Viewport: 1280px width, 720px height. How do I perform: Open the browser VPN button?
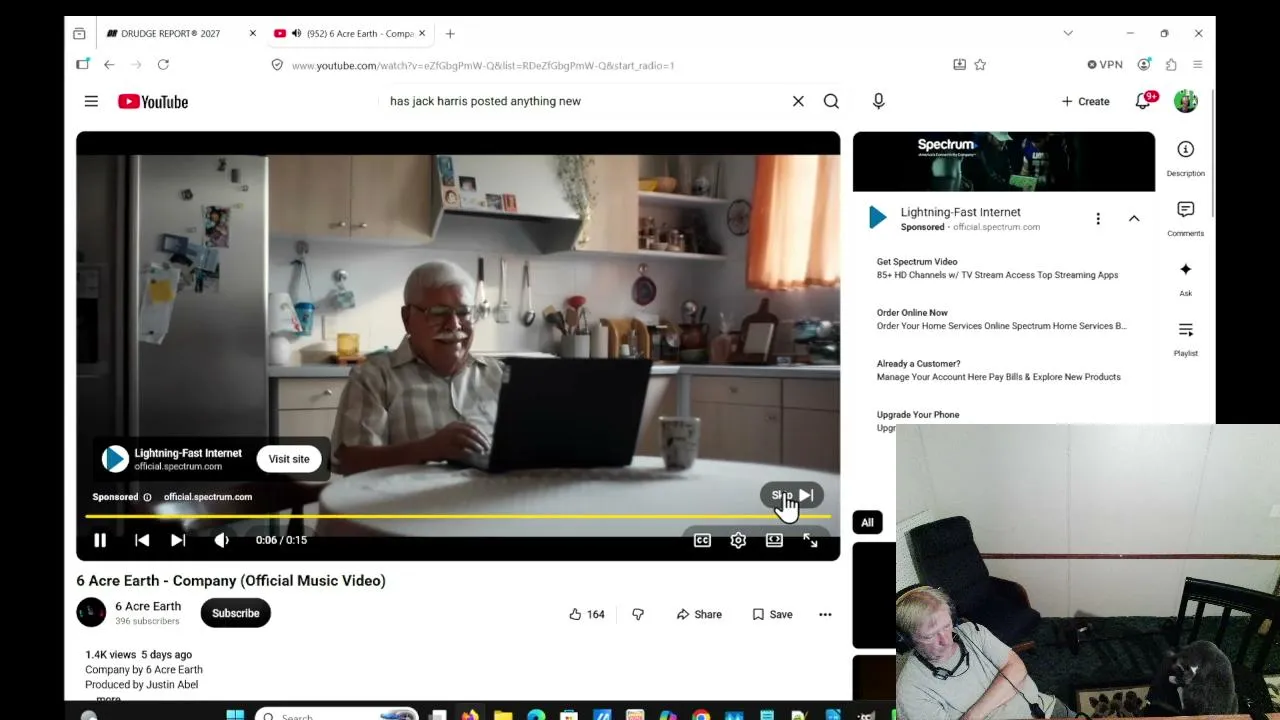click(1105, 65)
